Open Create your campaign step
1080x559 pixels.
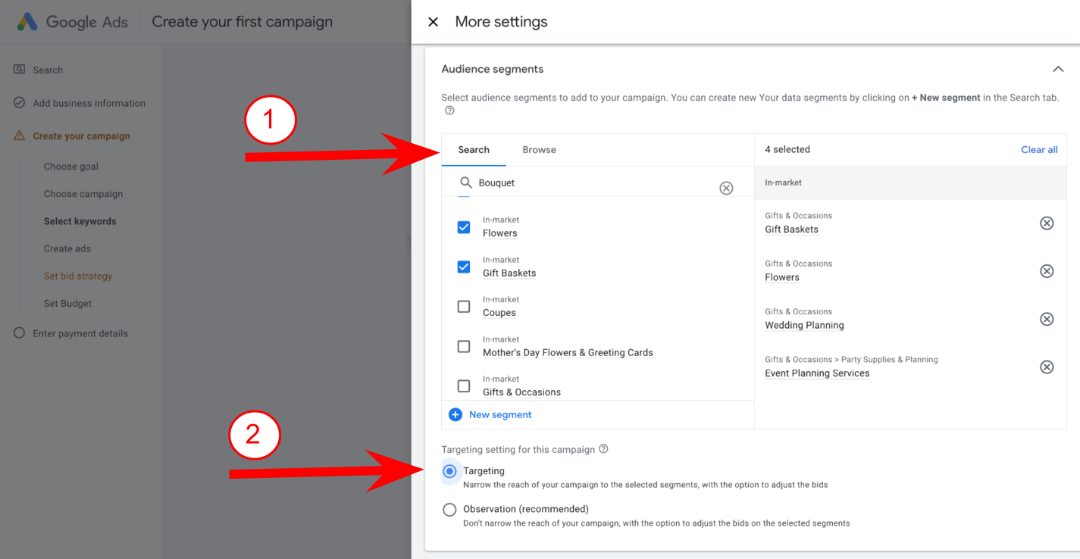pos(81,136)
